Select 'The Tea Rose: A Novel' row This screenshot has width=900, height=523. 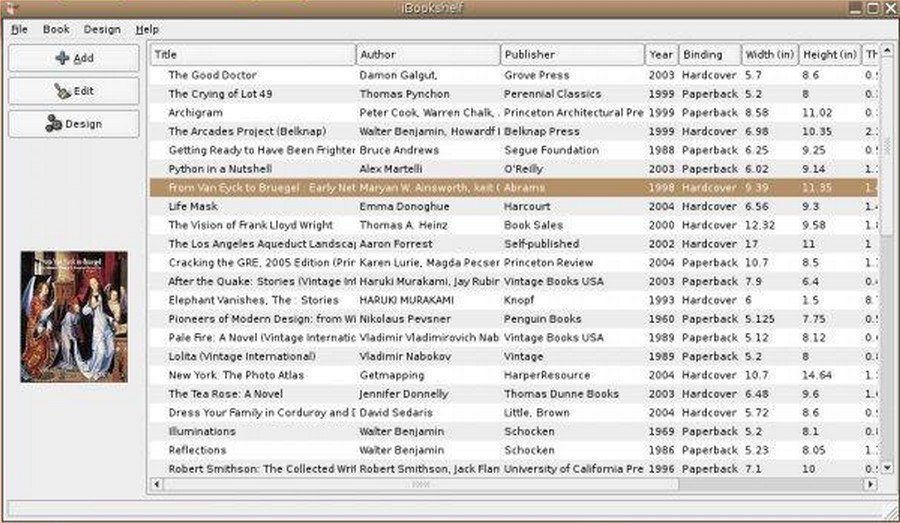514,394
